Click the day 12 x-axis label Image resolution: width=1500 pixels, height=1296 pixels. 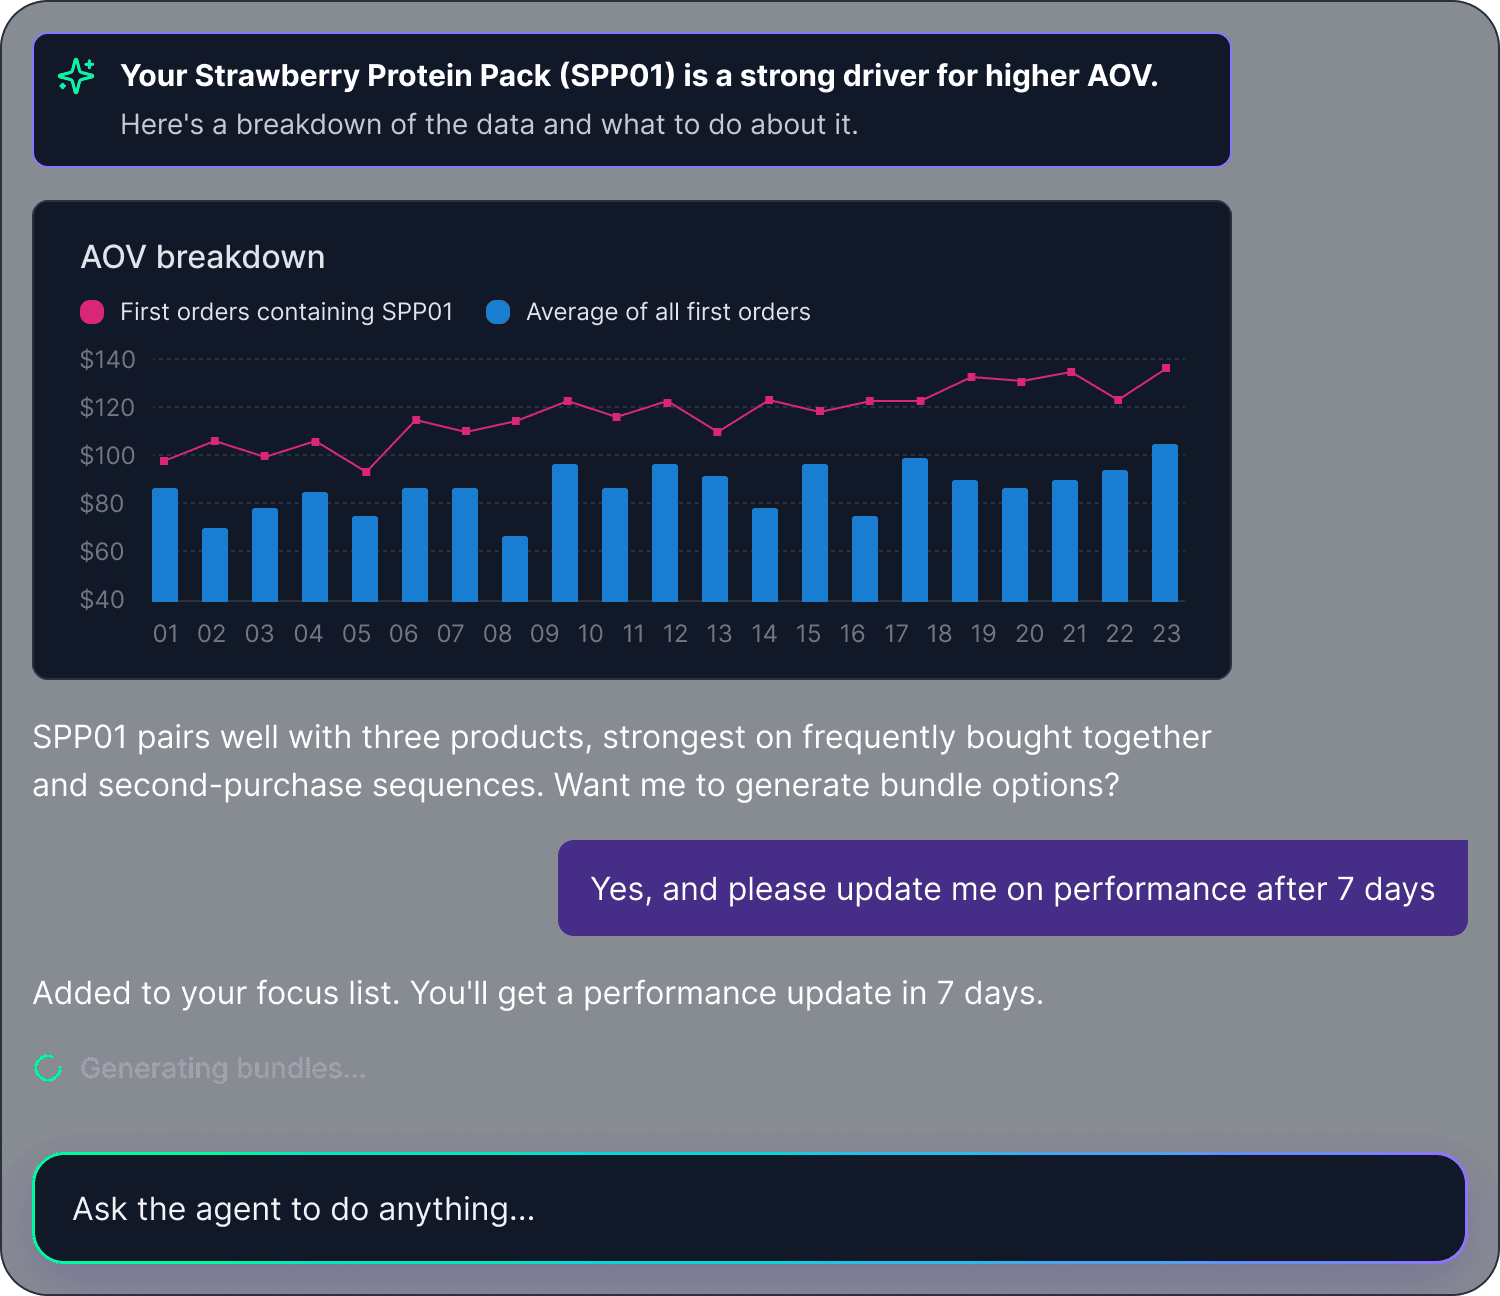[676, 634]
